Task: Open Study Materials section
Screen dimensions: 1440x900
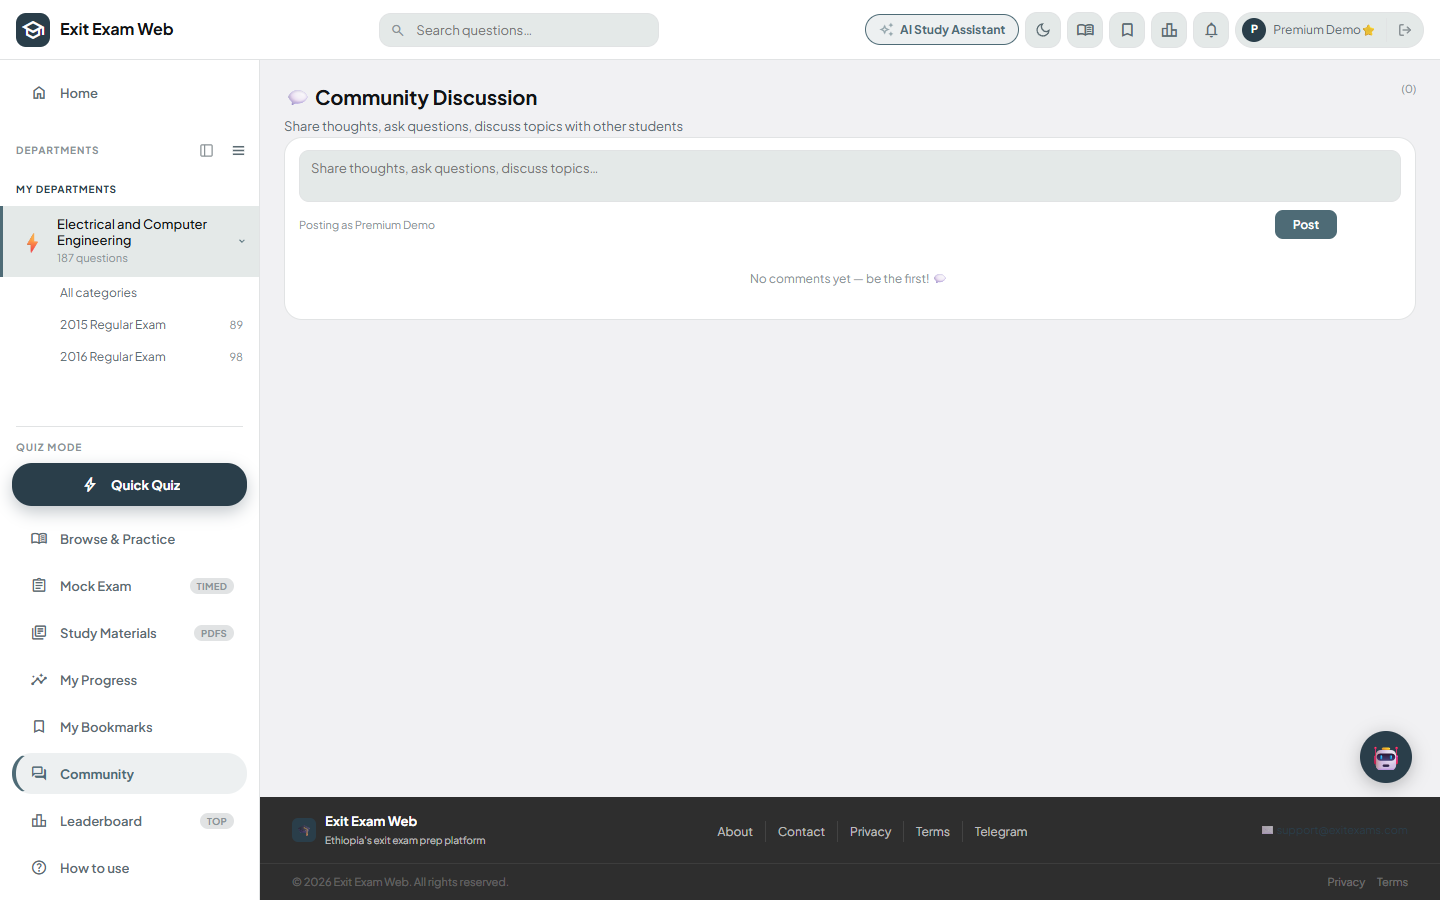Action: (x=130, y=633)
